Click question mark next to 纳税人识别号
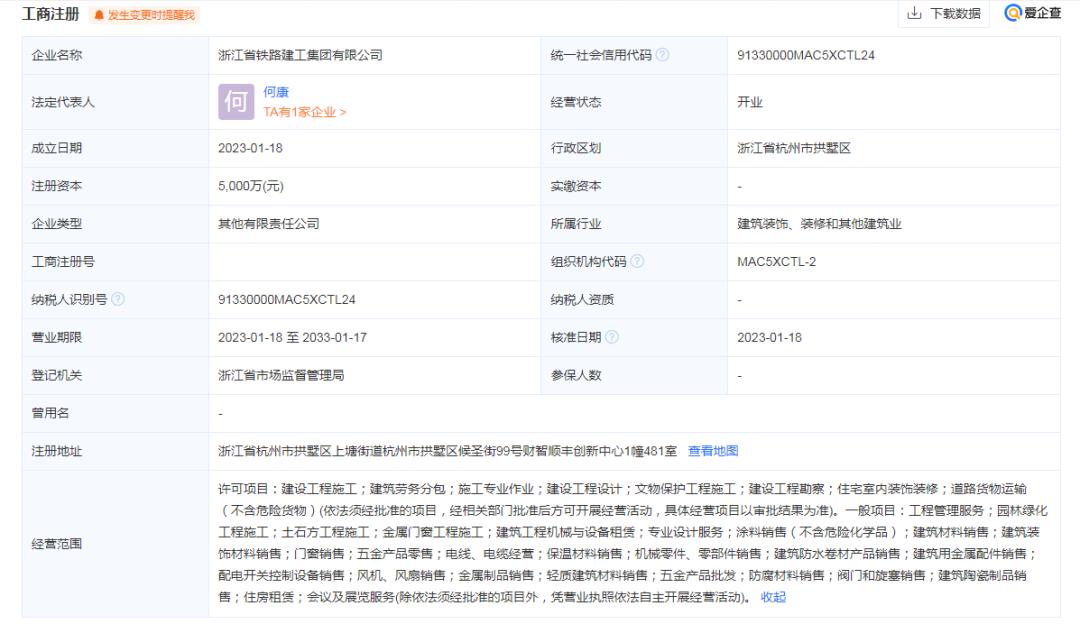Viewport: 1080px width, 624px height. click(x=120, y=299)
